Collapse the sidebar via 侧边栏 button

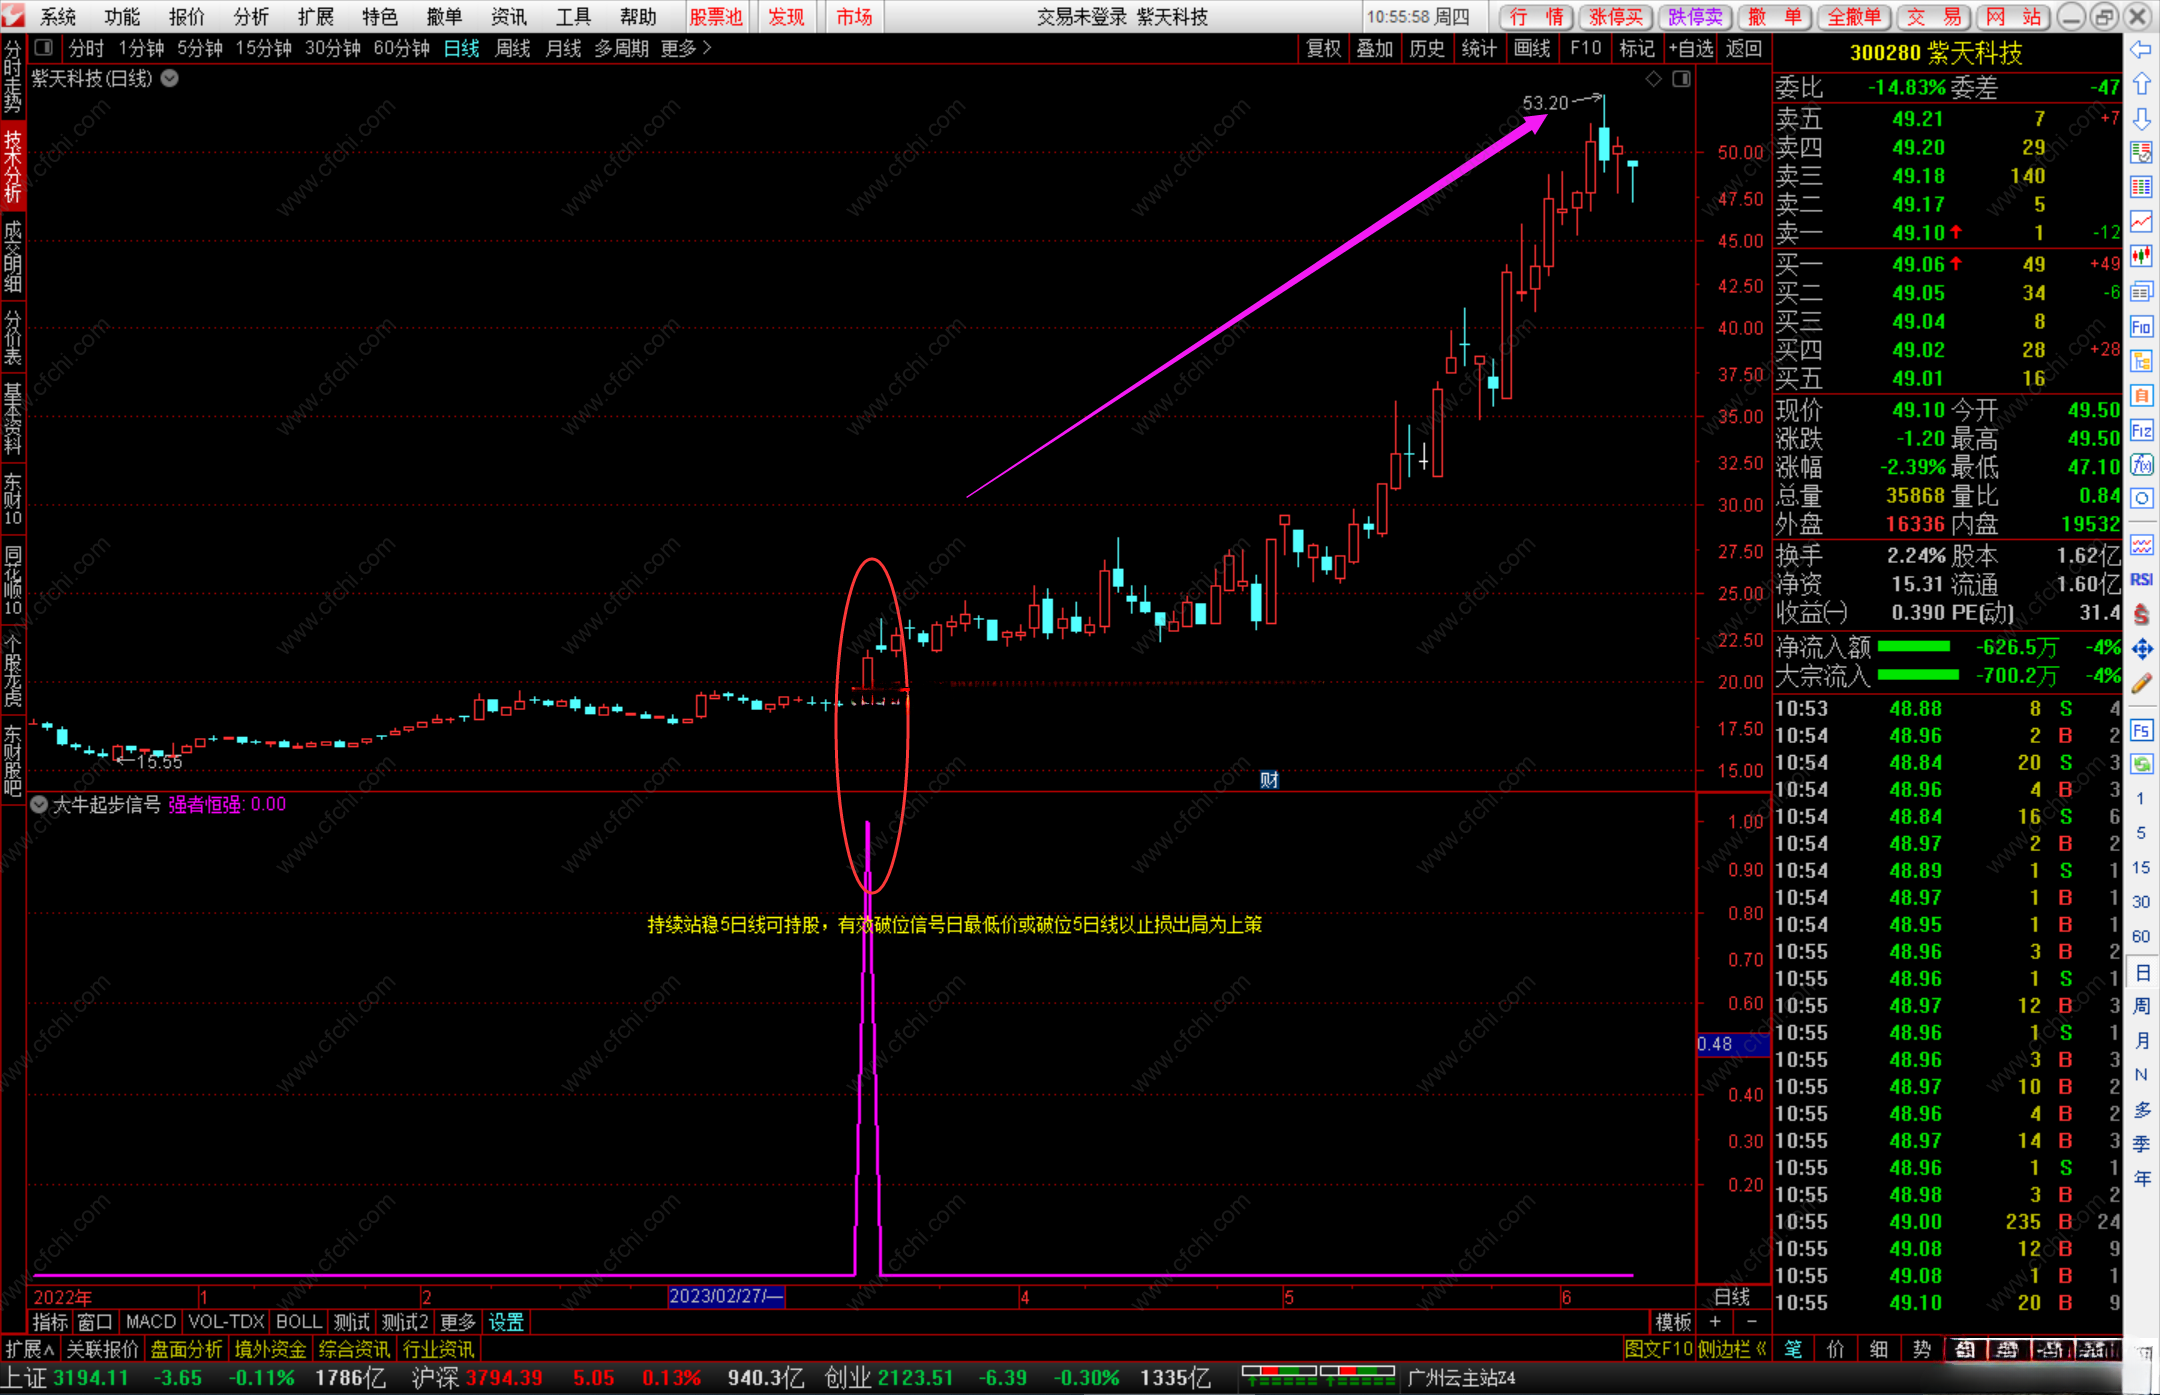coord(1731,1349)
